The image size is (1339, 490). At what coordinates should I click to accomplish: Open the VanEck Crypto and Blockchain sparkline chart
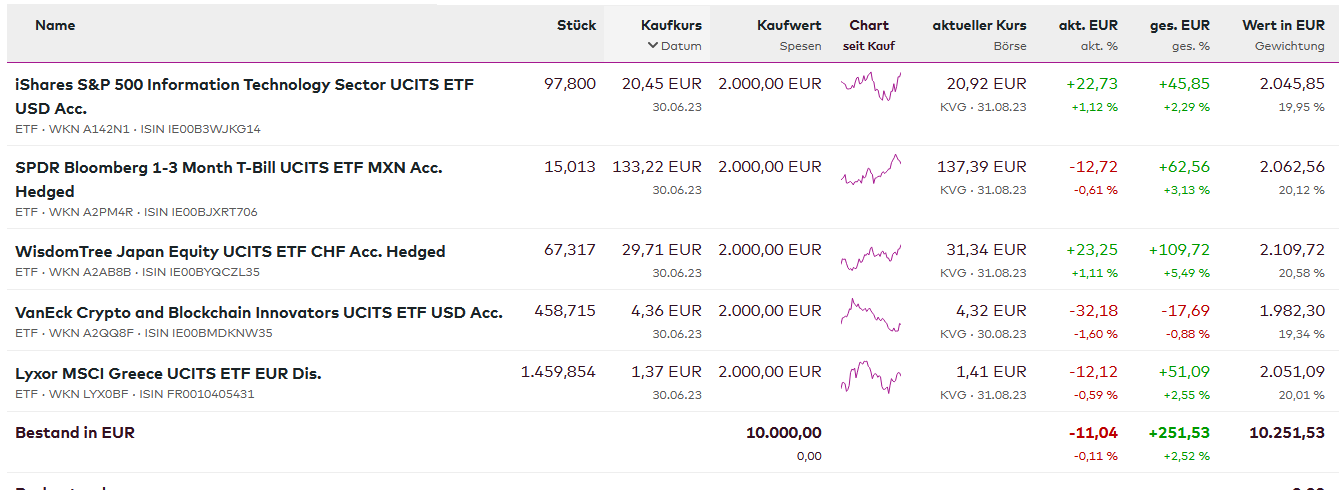point(871,315)
